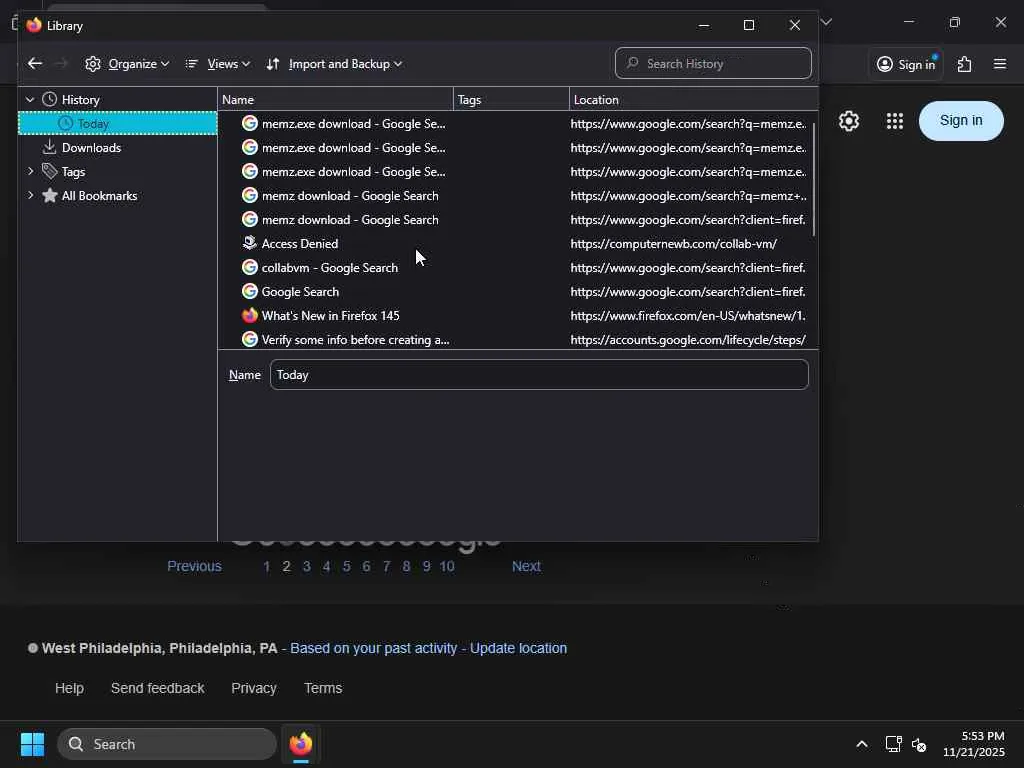This screenshot has height=768, width=1024.
Task: Sort by the Tags column header
Action: pos(511,99)
